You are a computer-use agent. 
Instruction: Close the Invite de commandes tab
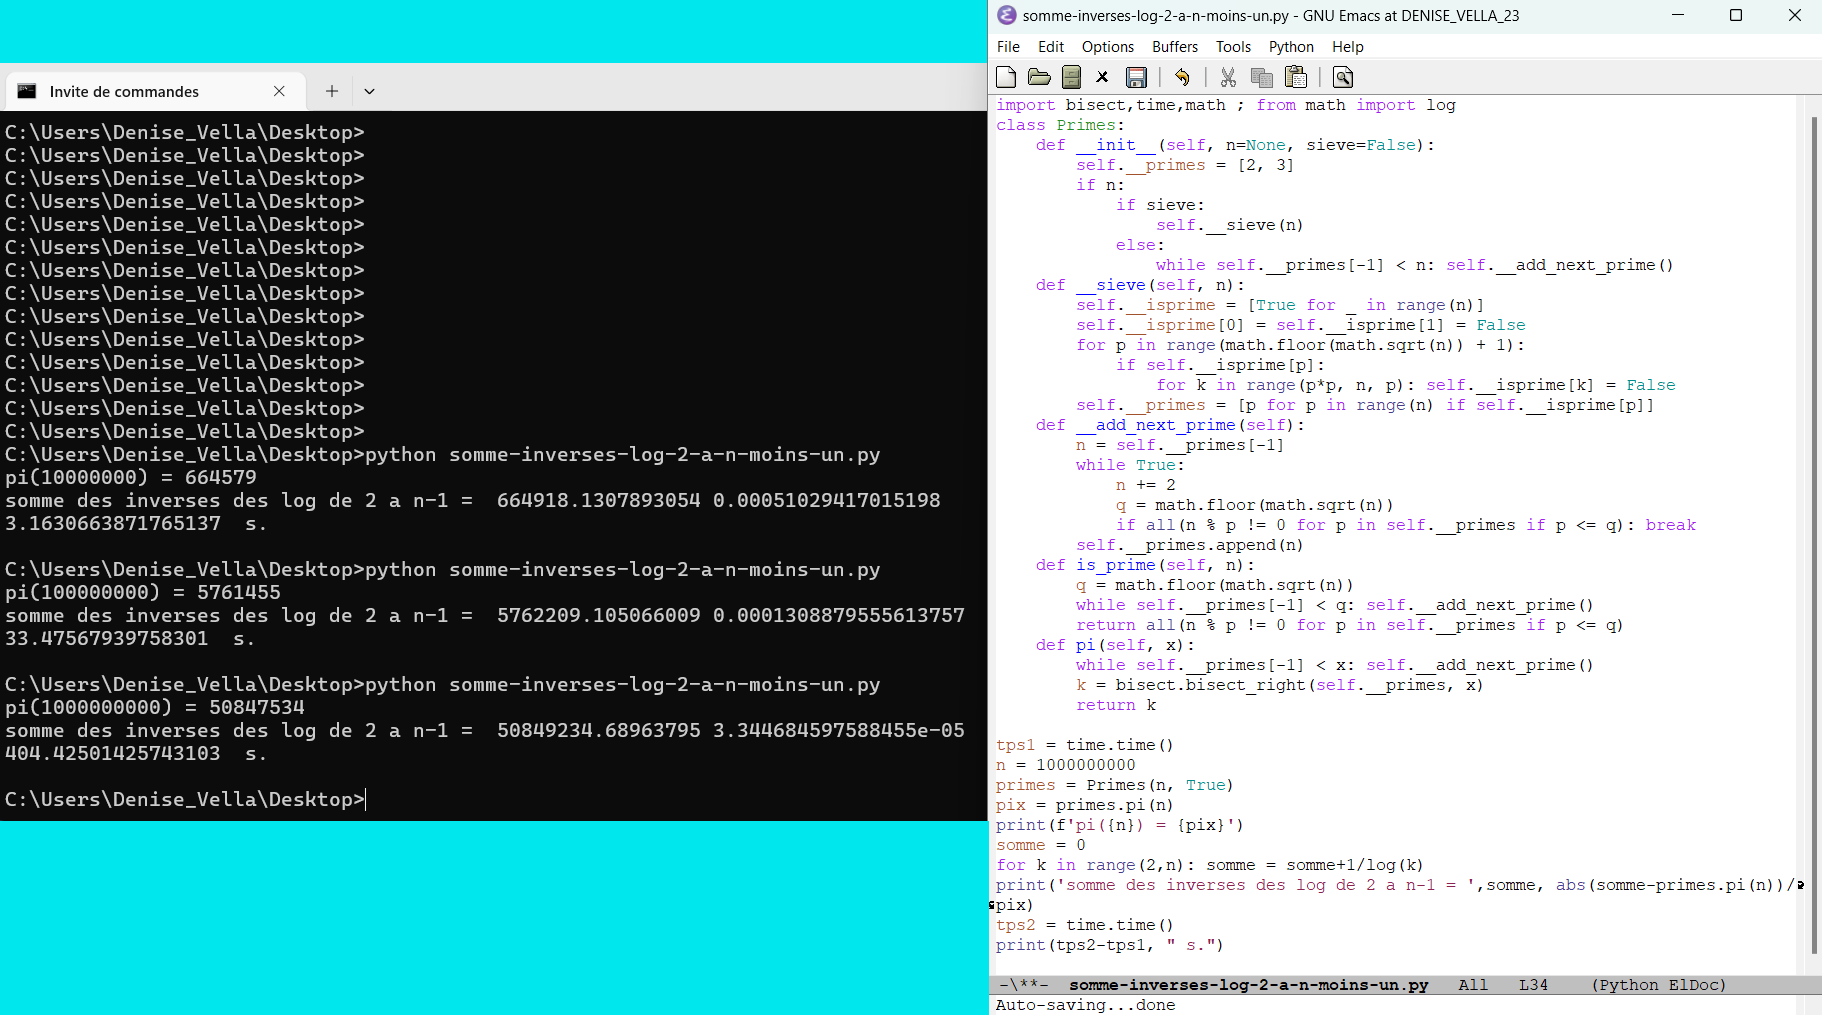[x=279, y=91]
